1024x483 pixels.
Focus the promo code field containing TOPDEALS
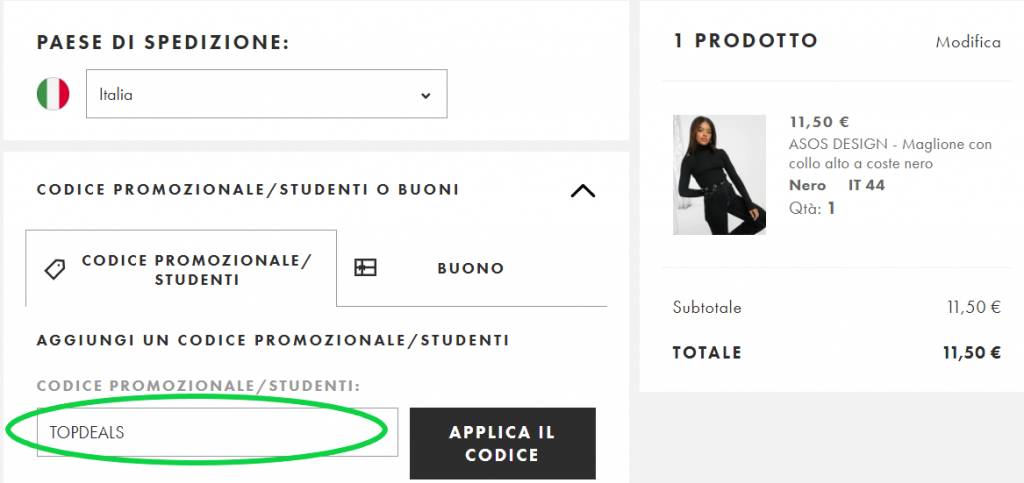click(217, 432)
